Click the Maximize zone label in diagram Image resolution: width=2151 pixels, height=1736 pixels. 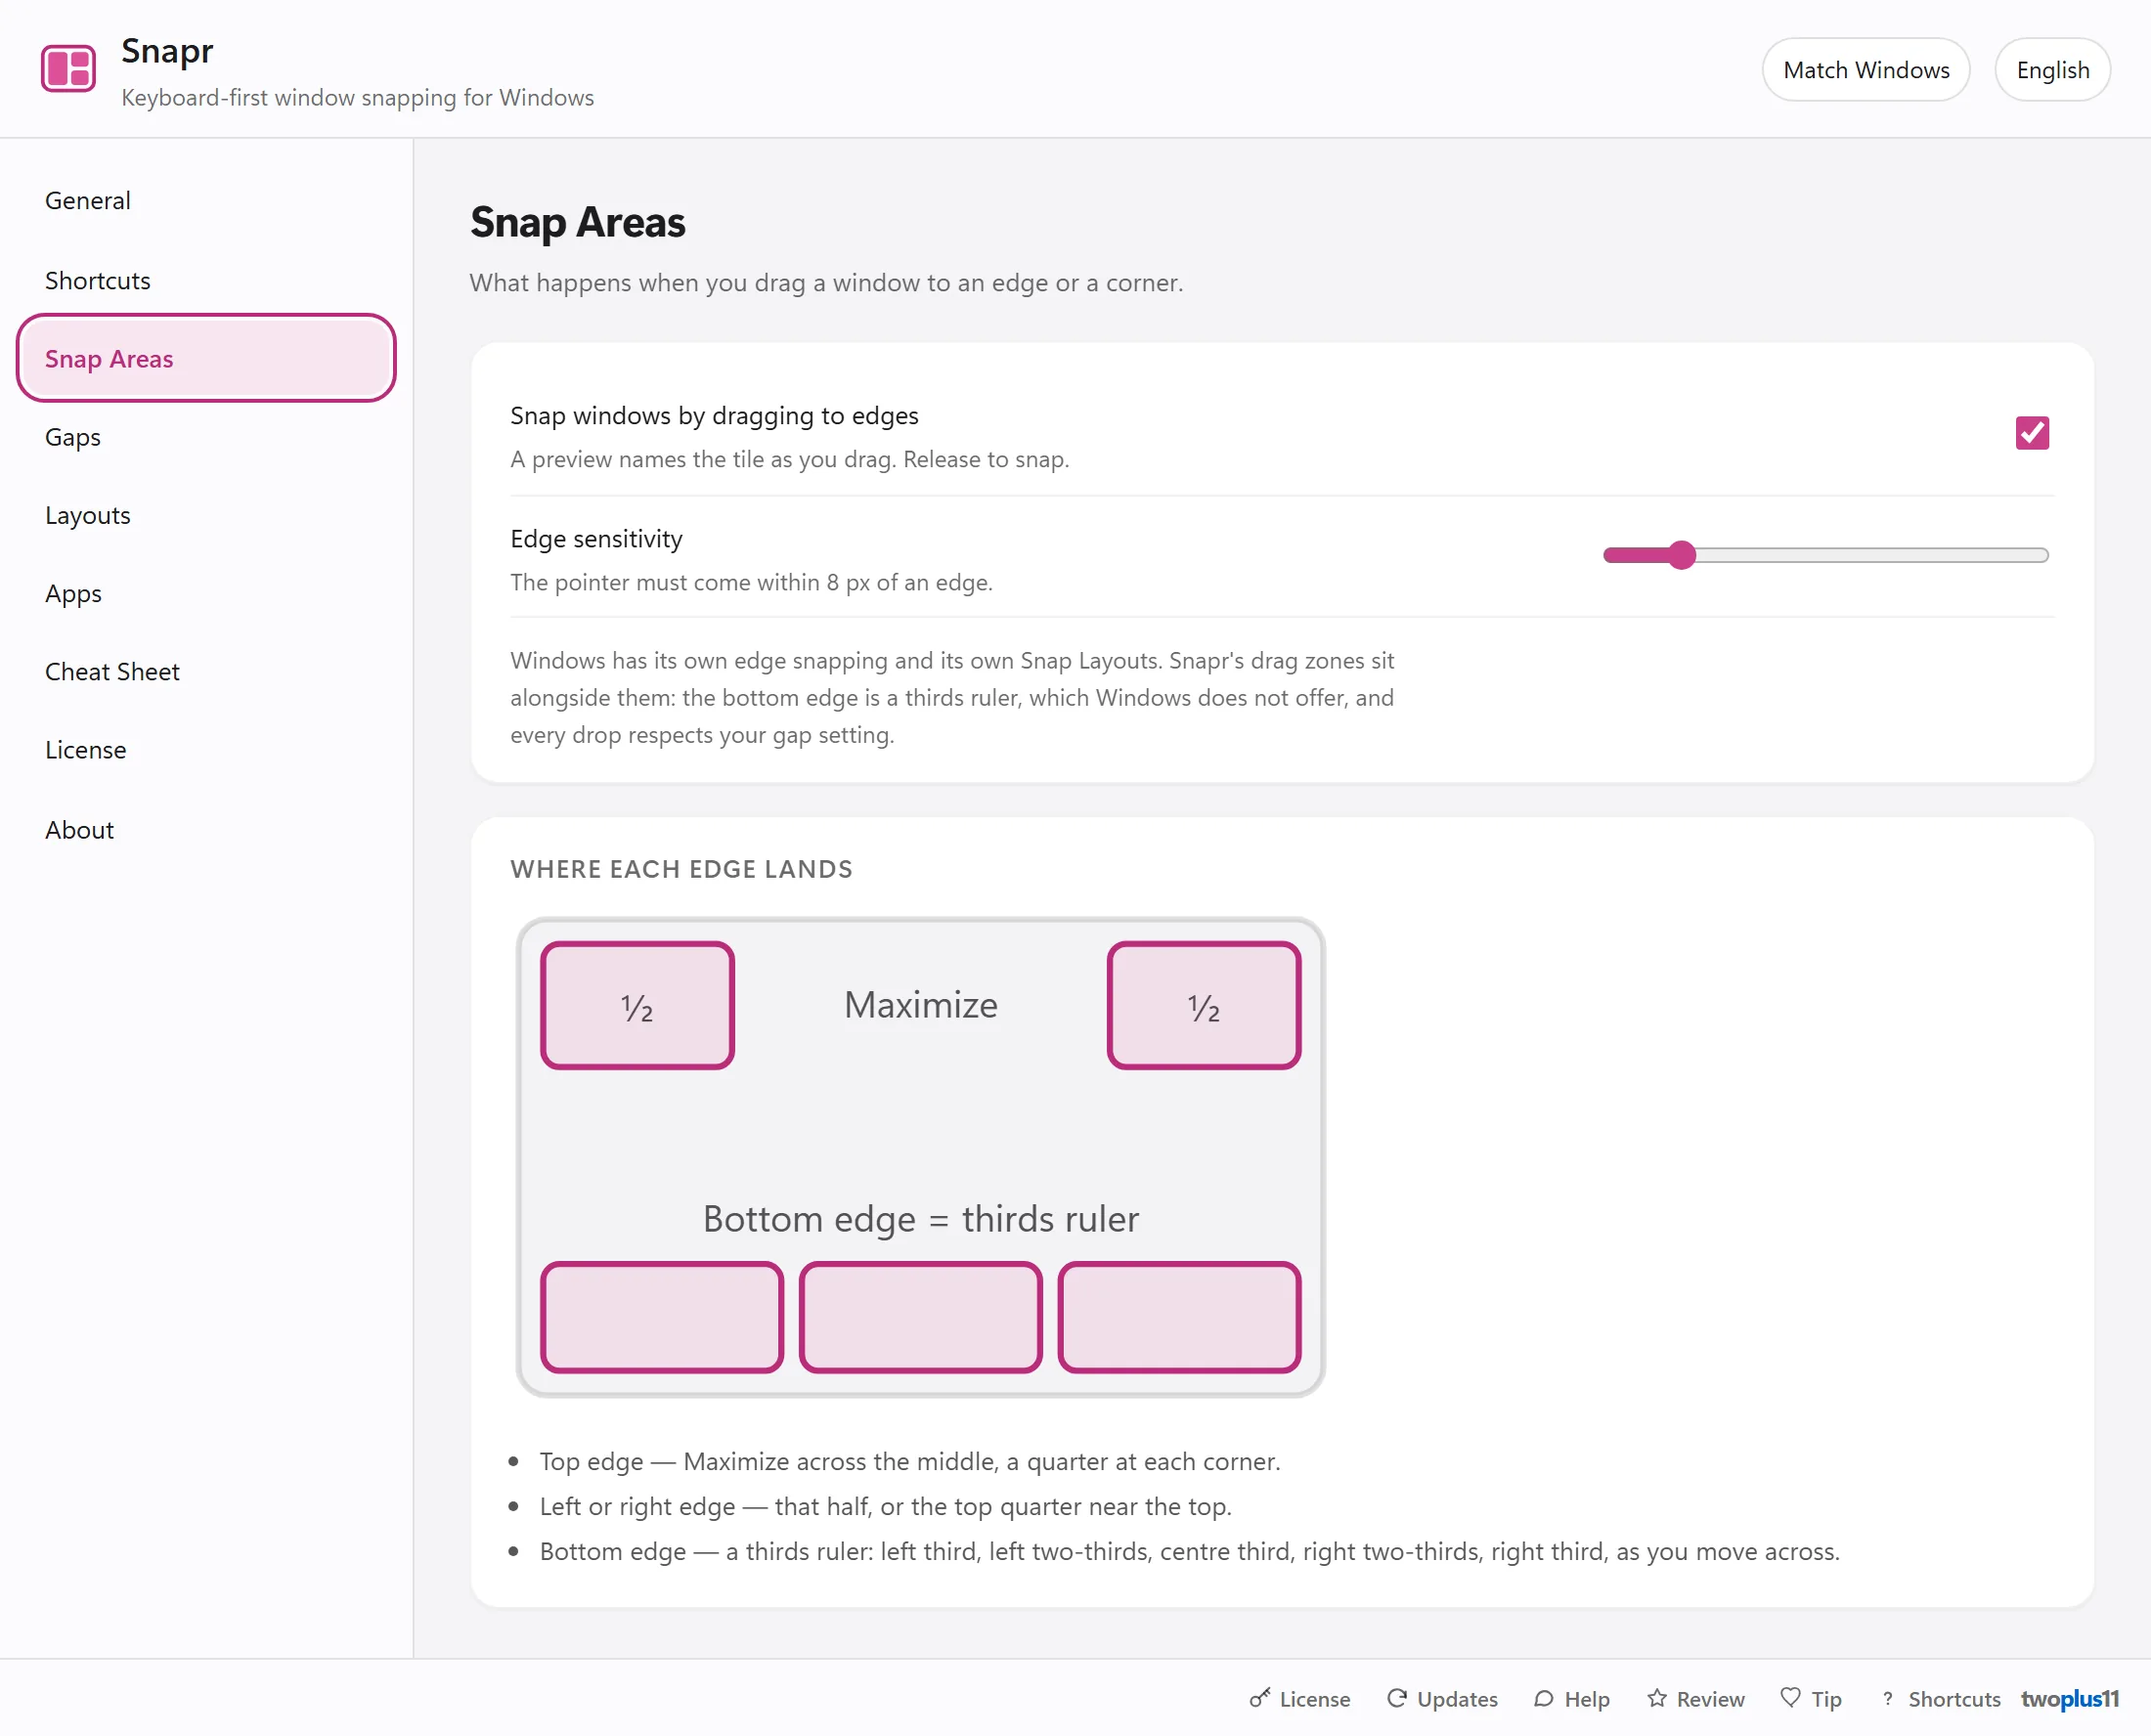coord(920,1005)
